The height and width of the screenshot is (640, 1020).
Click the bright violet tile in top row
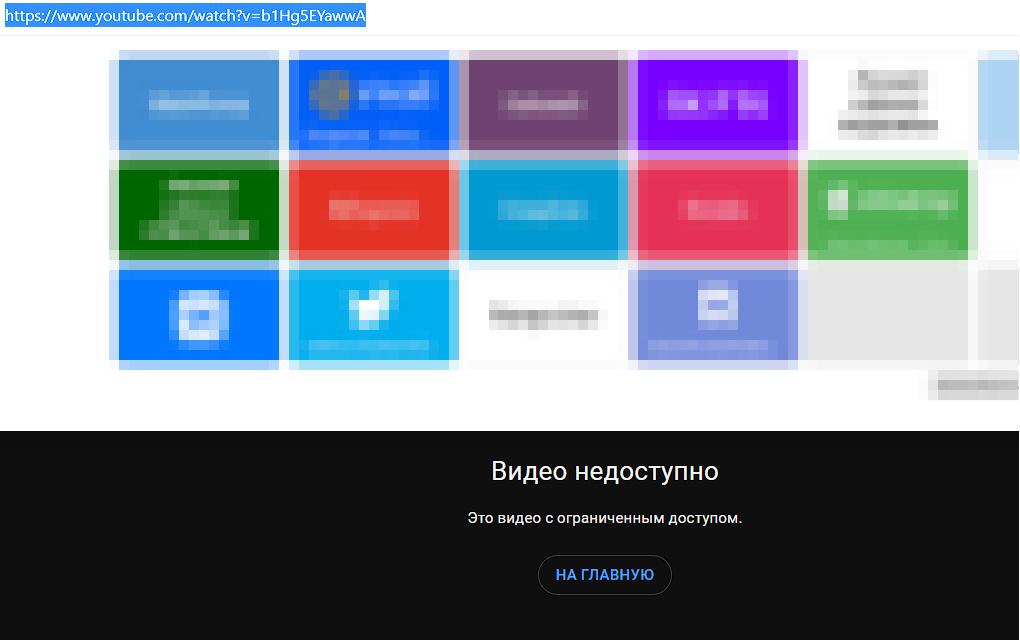[x=716, y=103]
